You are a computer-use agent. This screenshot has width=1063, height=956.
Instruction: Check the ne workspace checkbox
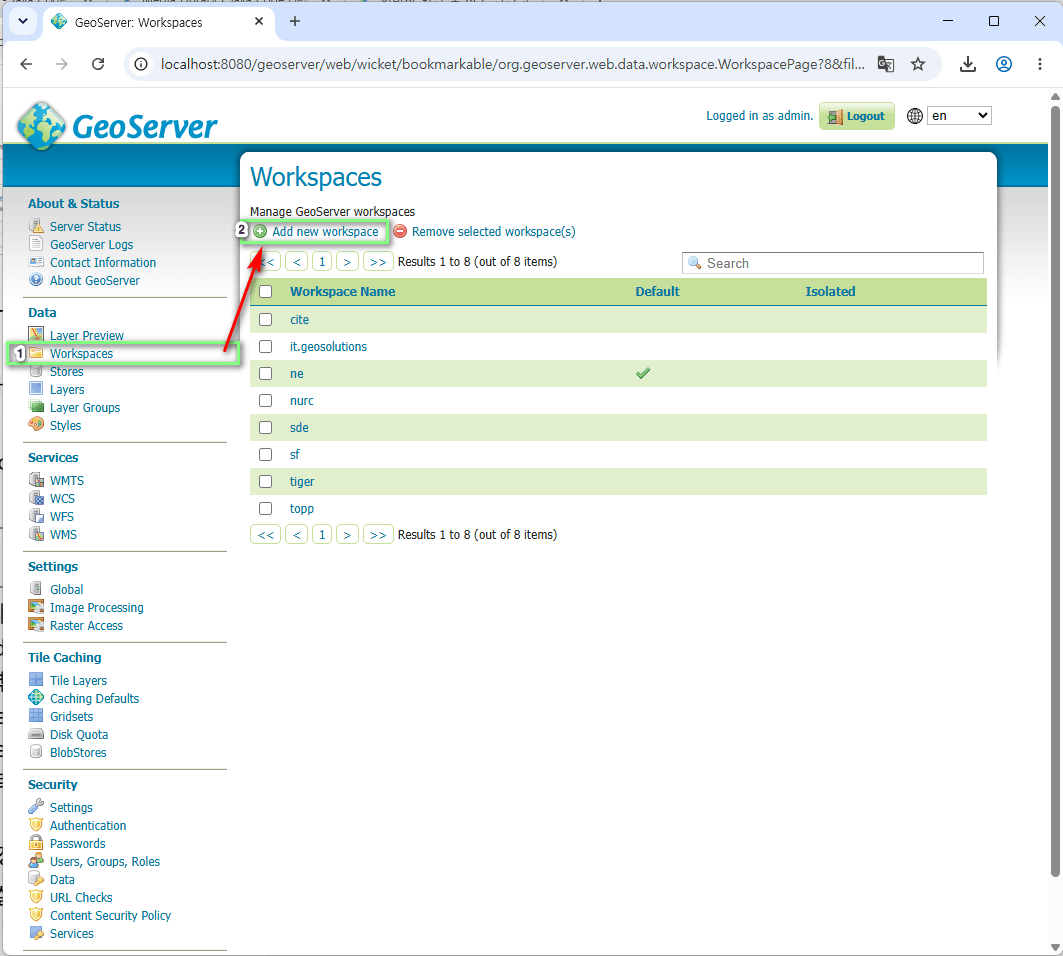(x=266, y=374)
